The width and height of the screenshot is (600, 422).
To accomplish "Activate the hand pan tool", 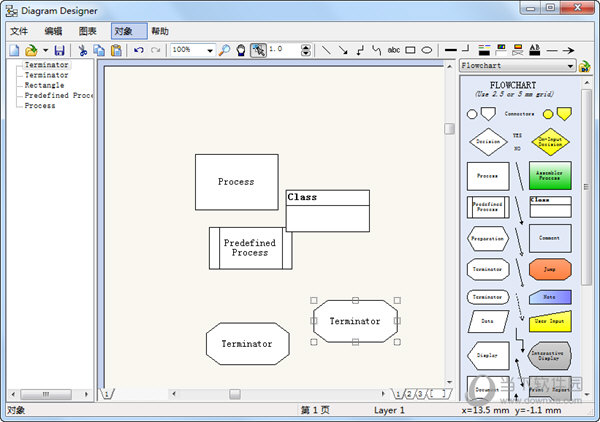I will (x=241, y=50).
